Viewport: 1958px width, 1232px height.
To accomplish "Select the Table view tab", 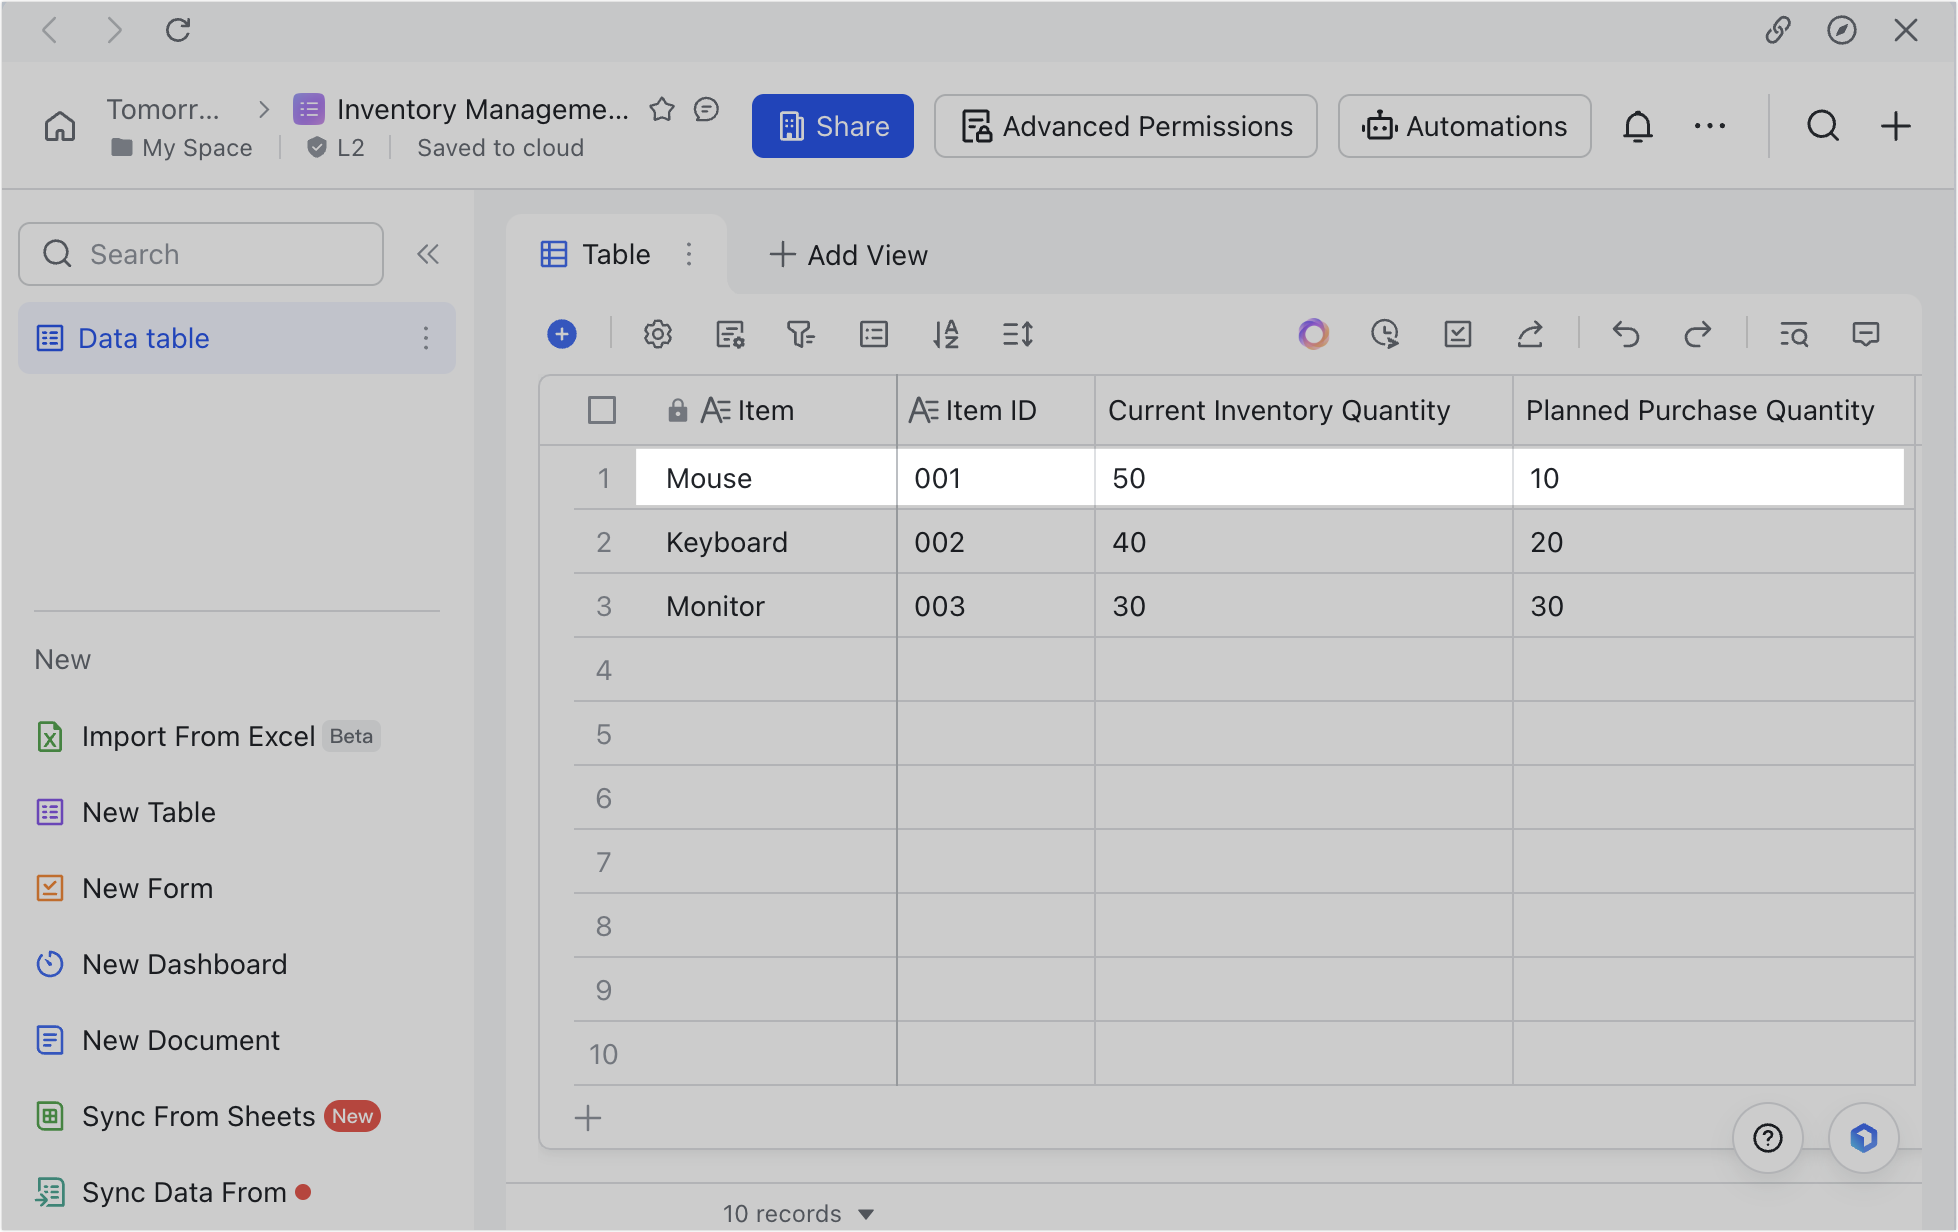I will (x=598, y=254).
